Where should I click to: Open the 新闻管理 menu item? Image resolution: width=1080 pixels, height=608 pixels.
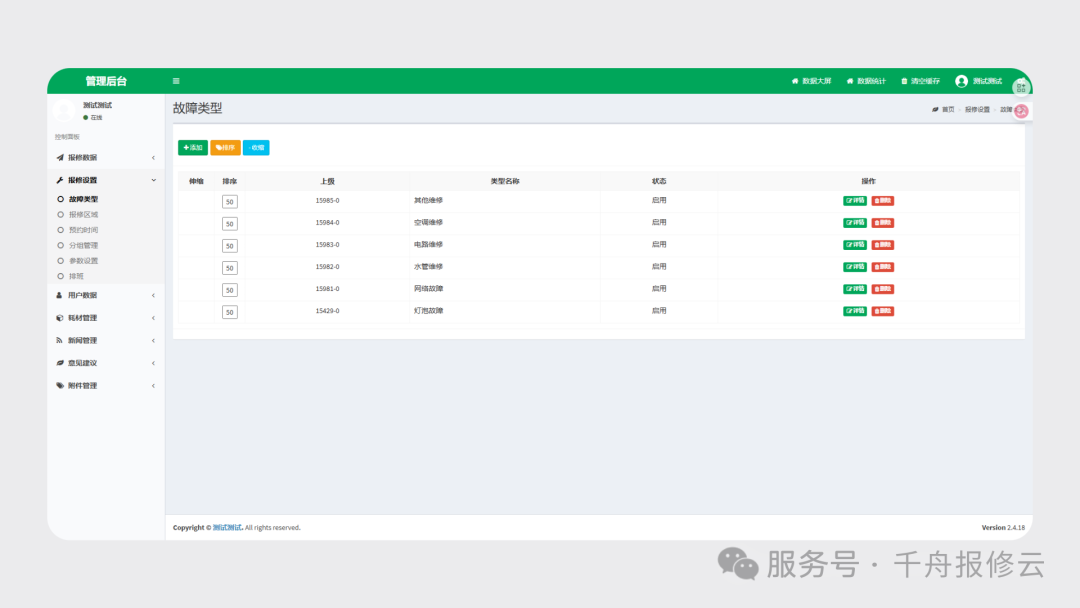coord(82,340)
